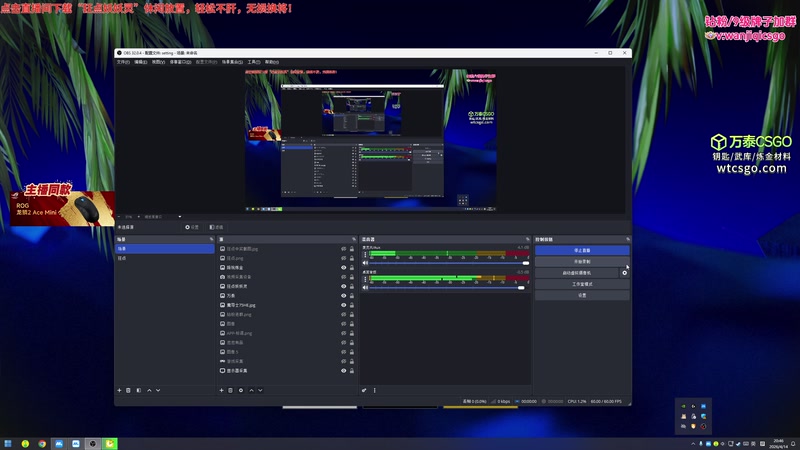Show the 游戏采集 source via eye icon
Screen dimensions: 800x450
point(343,361)
